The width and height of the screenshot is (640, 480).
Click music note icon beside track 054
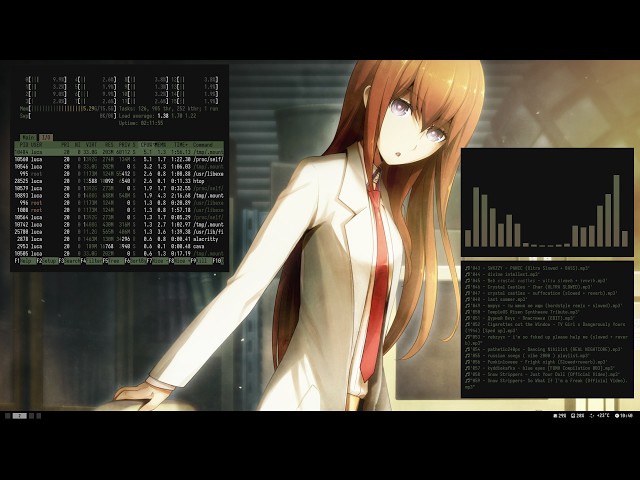pyautogui.click(x=467, y=349)
